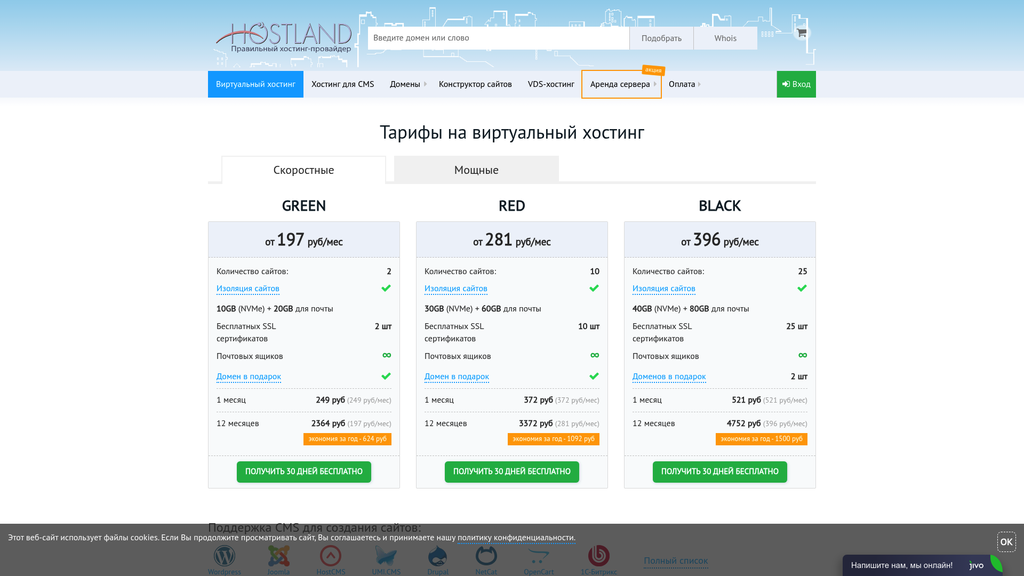
Task: Open the Аренда сервера dropdown
Action: click(620, 84)
